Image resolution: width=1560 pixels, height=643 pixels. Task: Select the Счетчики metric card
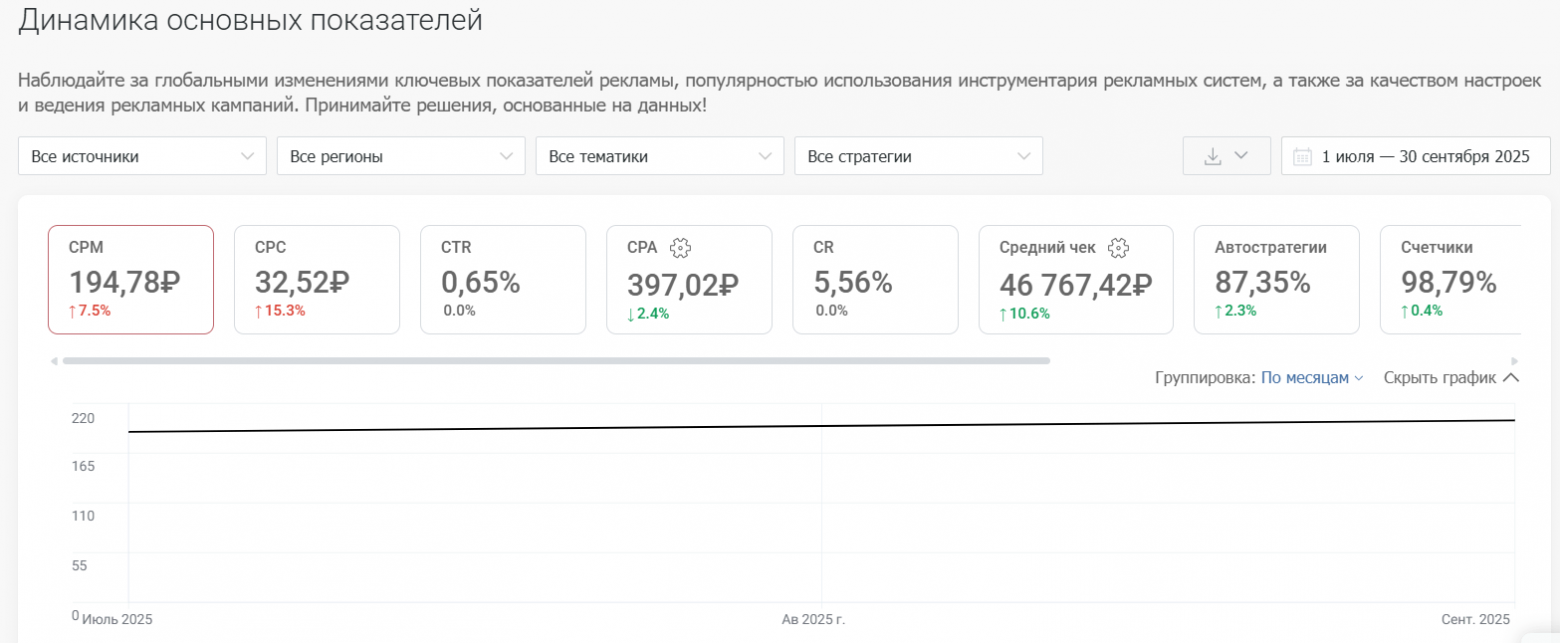[x=1450, y=280]
